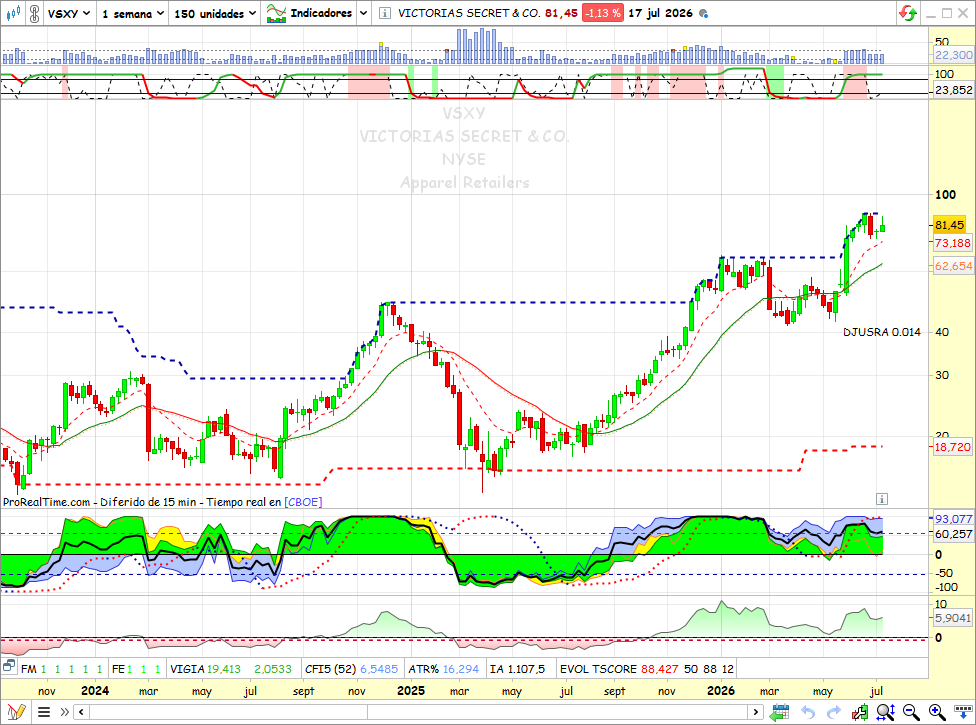
Task: Click the DJUSRA 0.014 label
Action: point(881,332)
